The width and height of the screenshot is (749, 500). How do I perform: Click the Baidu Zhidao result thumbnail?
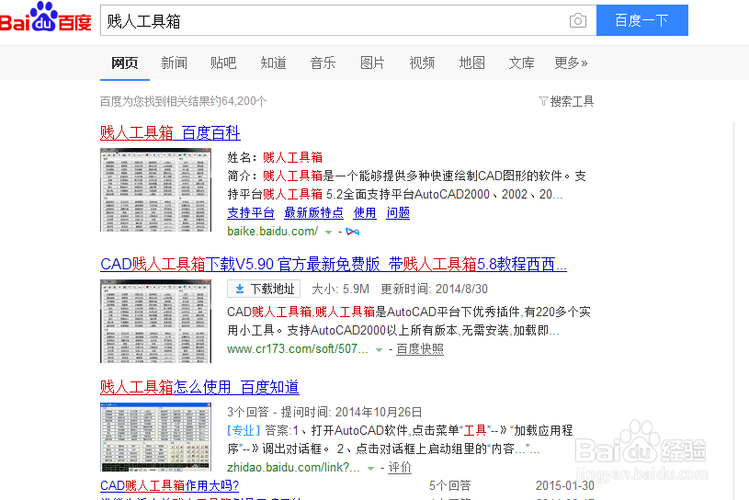point(156,437)
